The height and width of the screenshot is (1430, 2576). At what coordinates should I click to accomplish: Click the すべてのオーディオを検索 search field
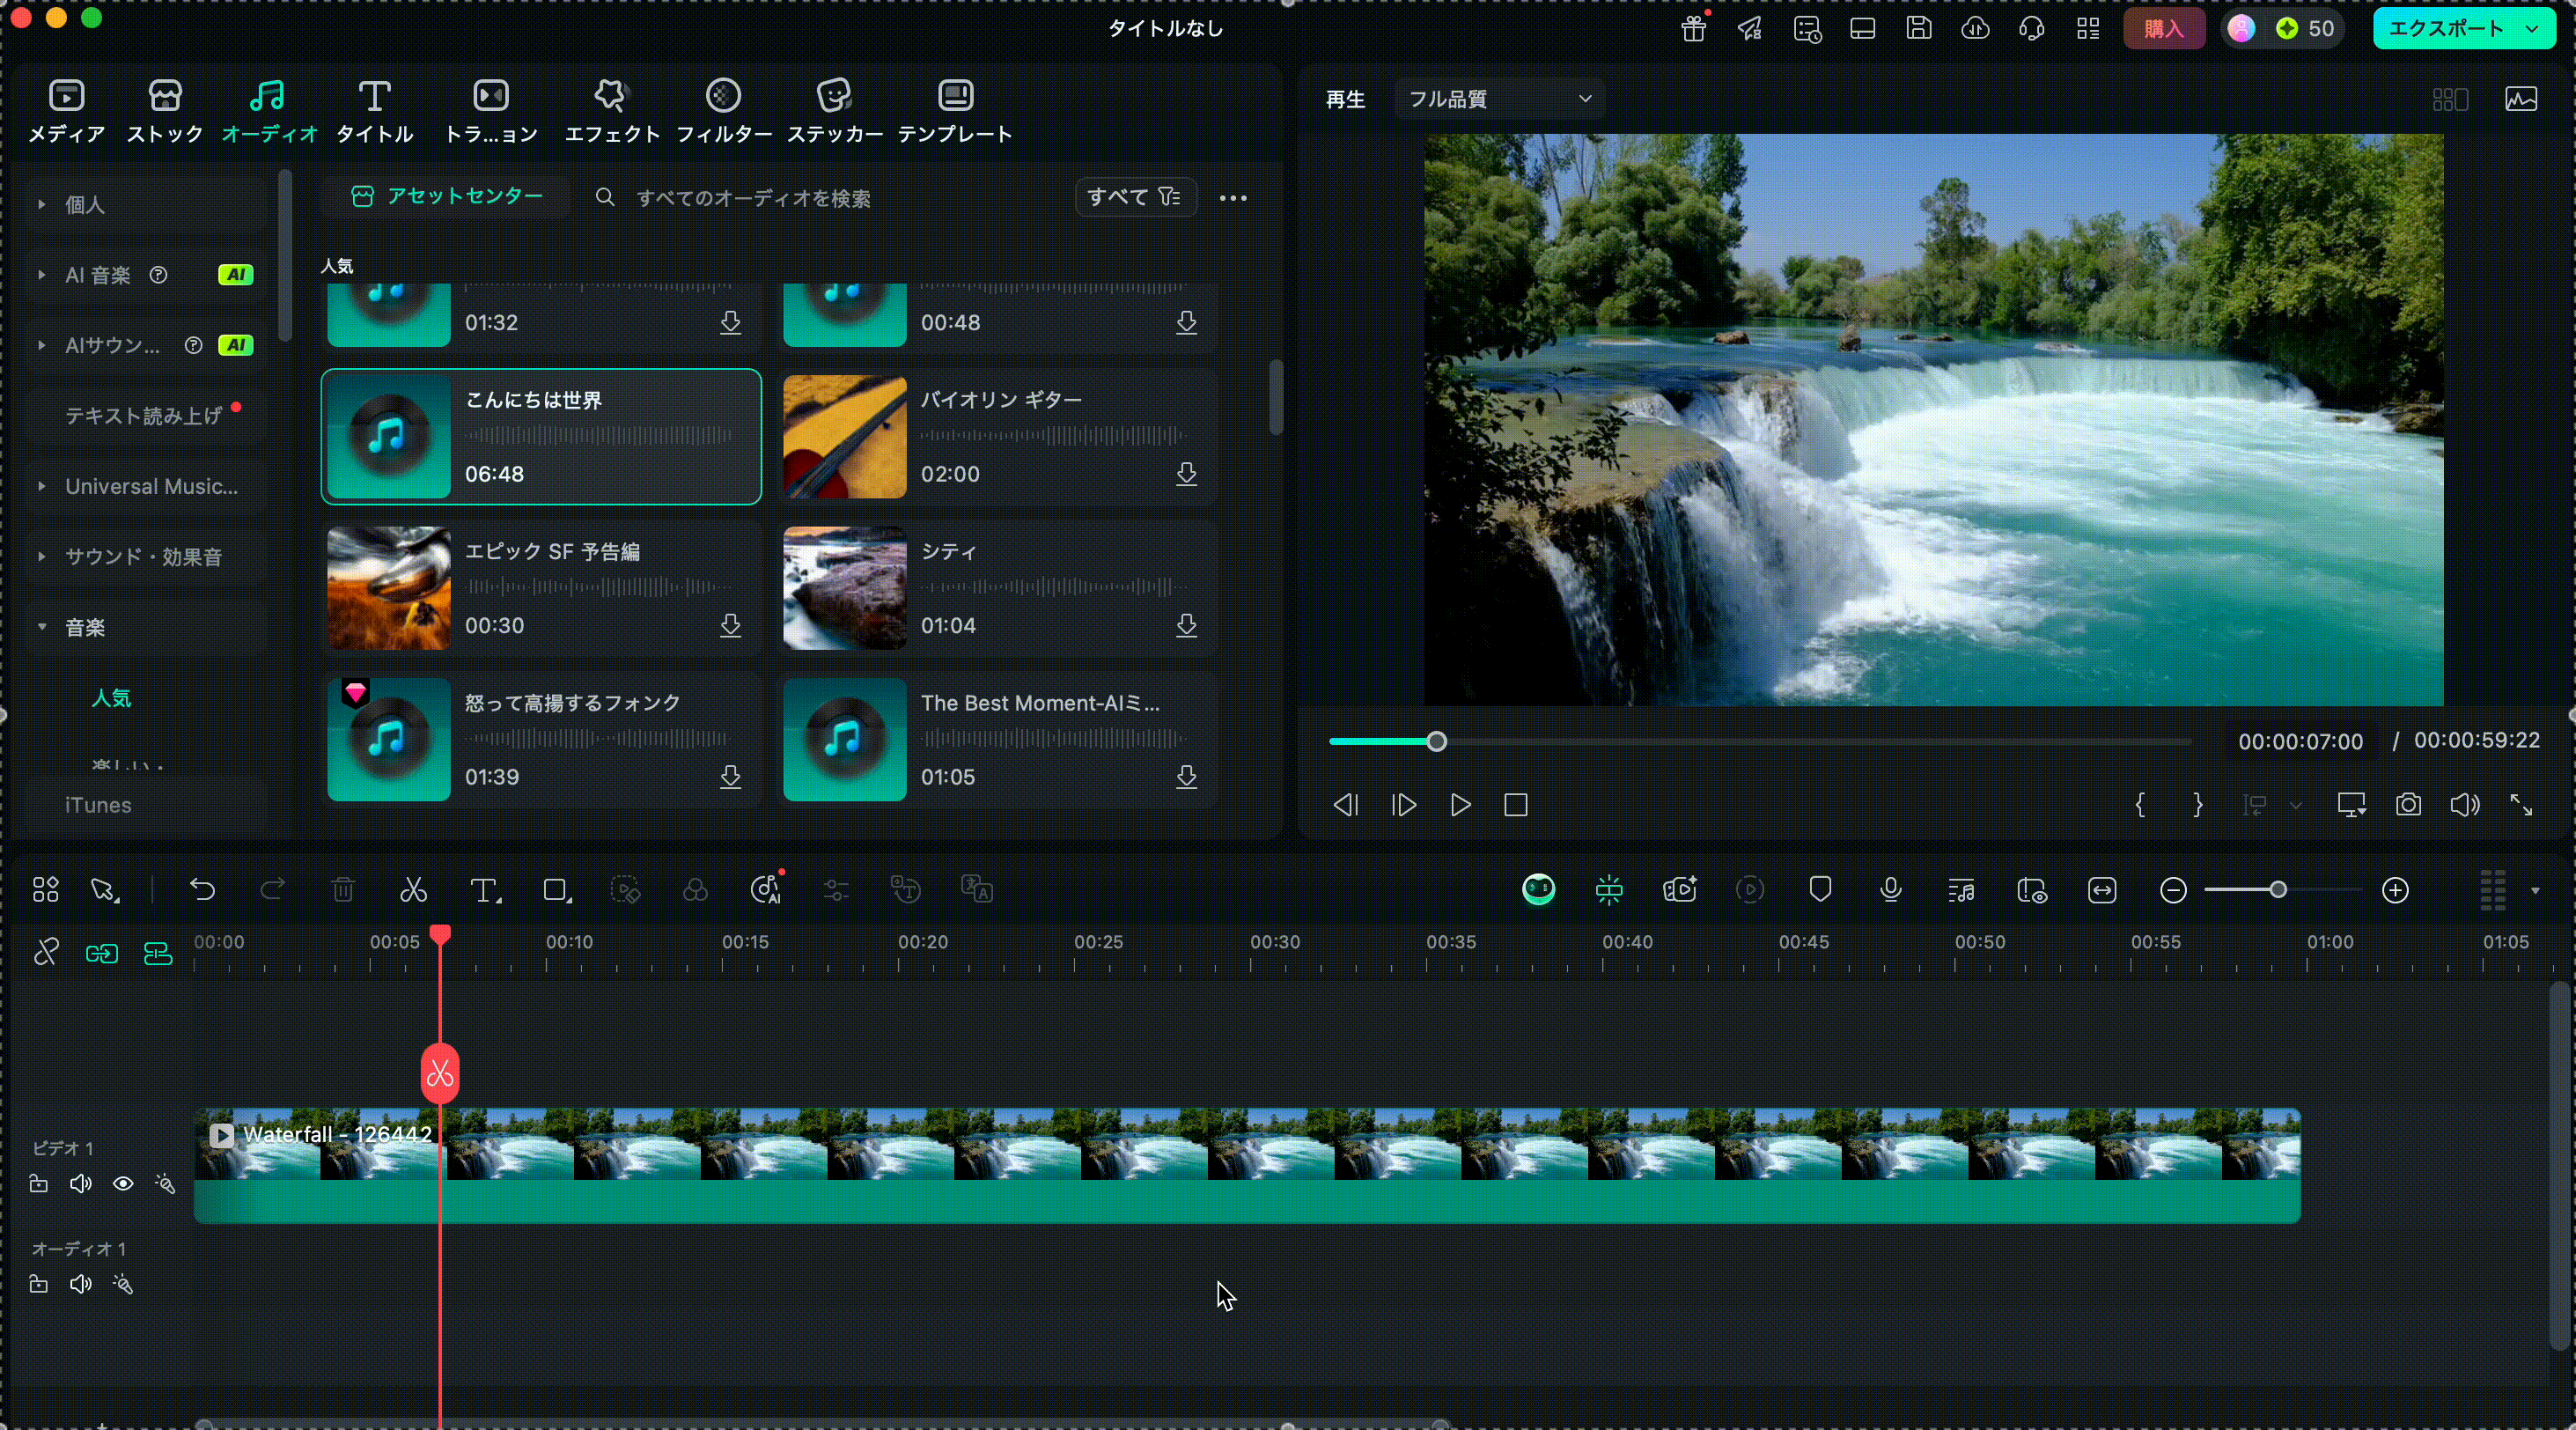(x=753, y=198)
